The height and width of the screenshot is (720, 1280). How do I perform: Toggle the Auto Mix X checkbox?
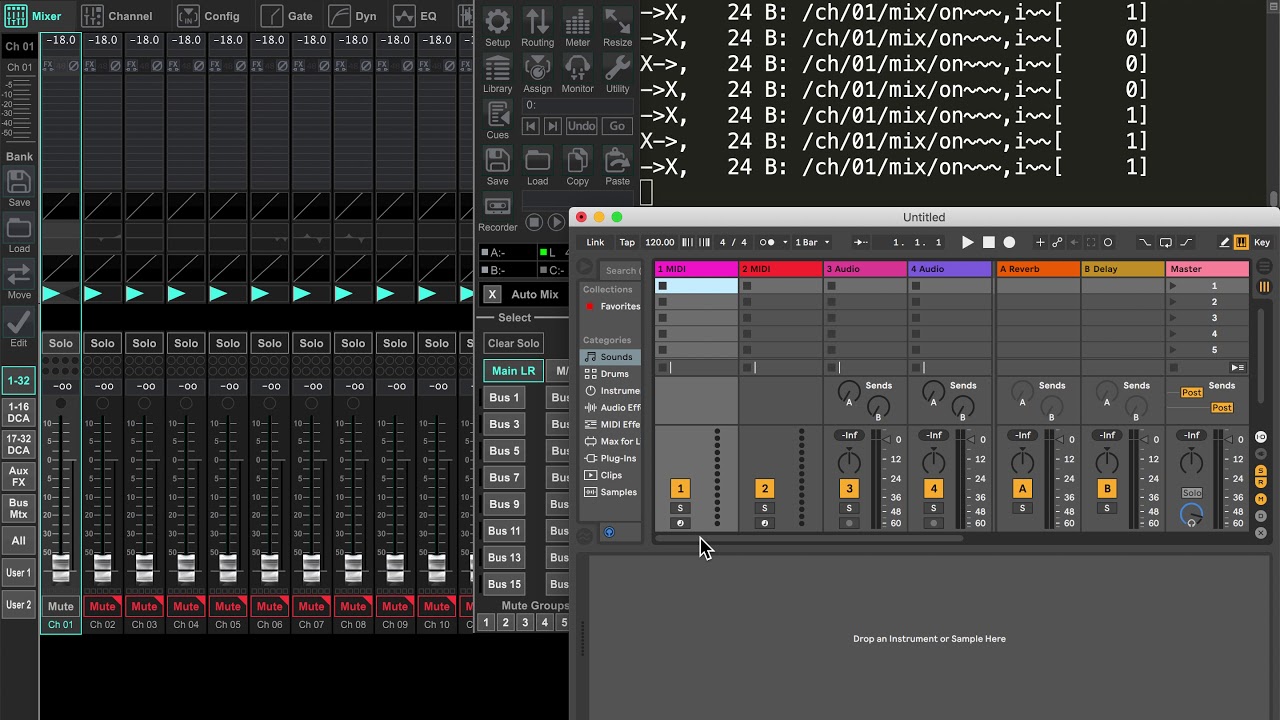pos(492,294)
